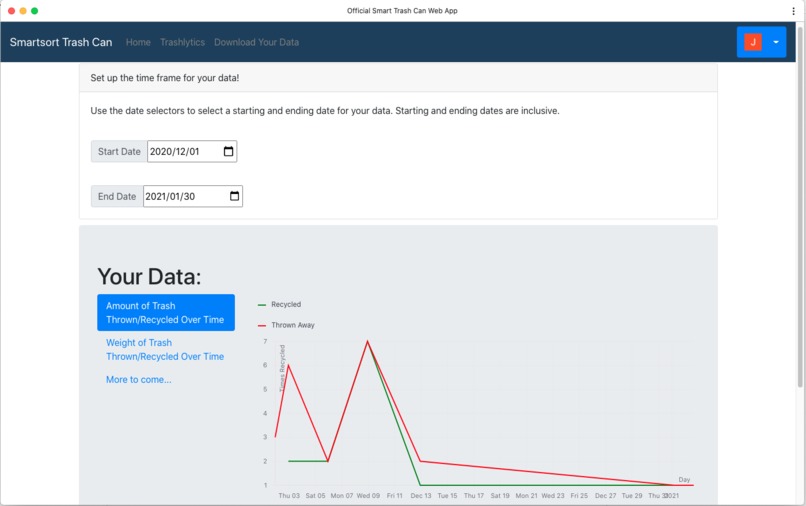Select Weight of Trash Thrown/Recycled Over Time tab
806x506 pixels.
(x=166, y=350)
